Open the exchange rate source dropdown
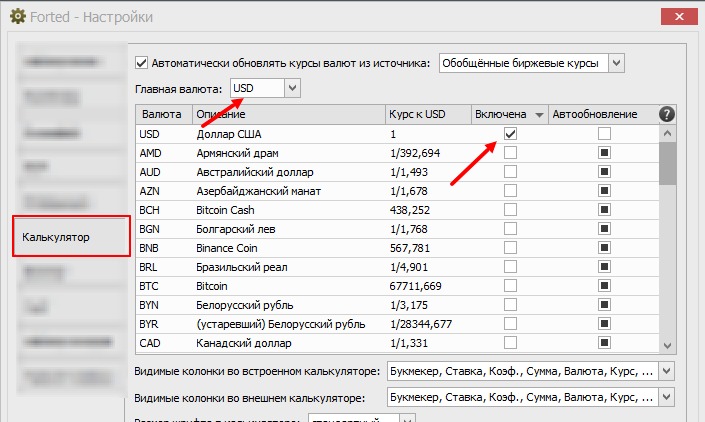705x422 pixels. (x=616, y=63)
